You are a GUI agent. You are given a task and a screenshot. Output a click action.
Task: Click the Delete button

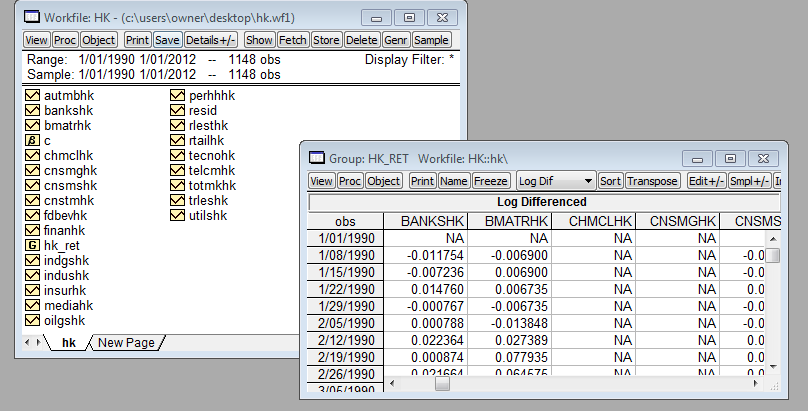[361, 40]
